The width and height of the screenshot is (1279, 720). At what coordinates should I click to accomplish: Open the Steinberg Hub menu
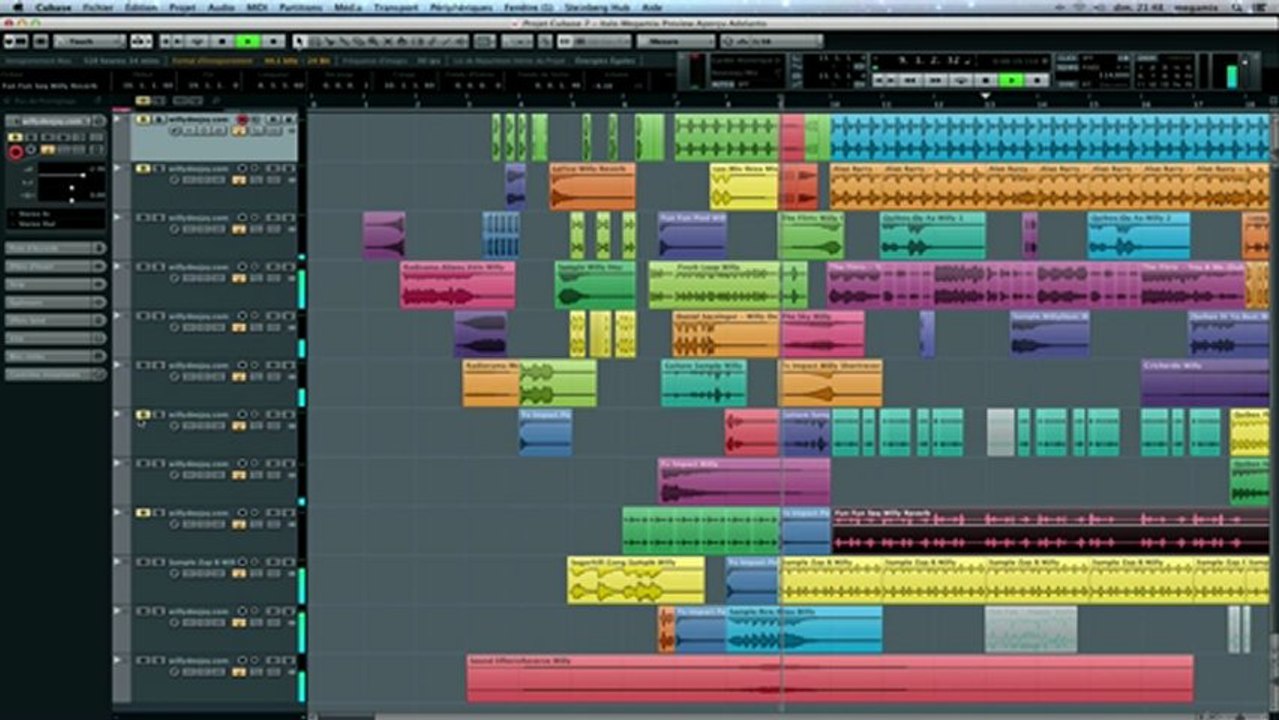coord(596,7)
